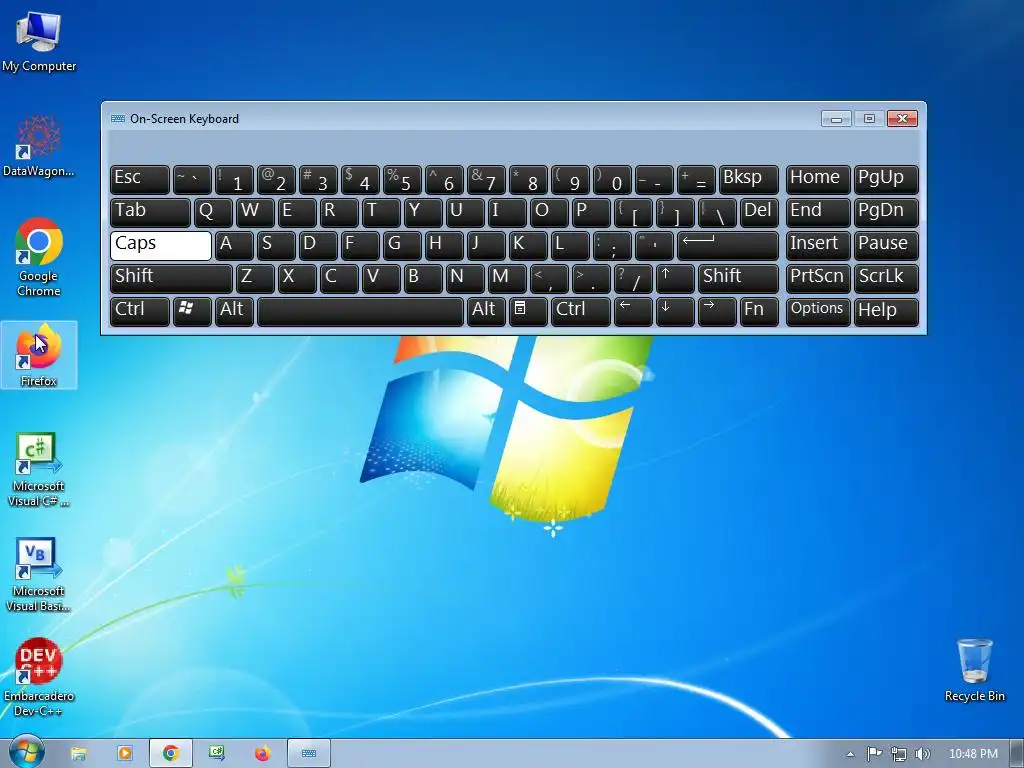The image size is (1024, 768).
Task: Click the M key
Action: (507, 279)
